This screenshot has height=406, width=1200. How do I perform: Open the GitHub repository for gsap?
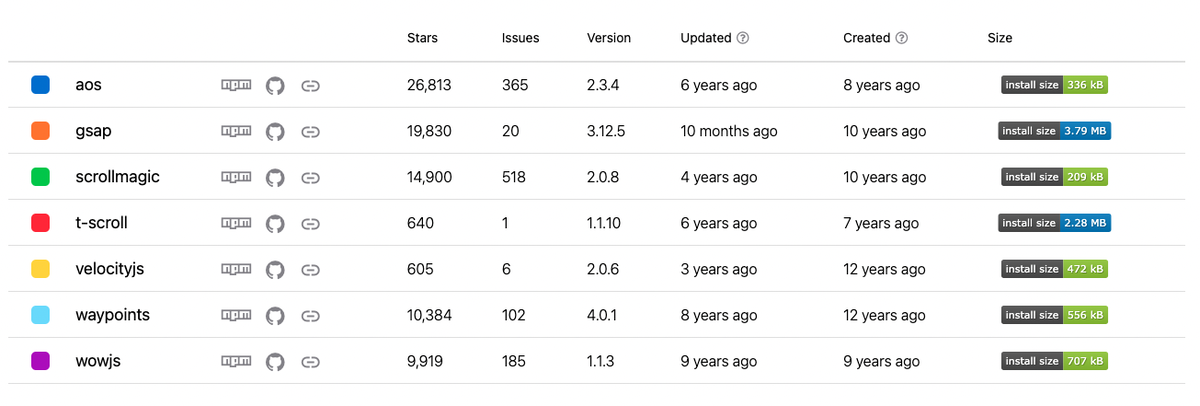click(275, 131)
